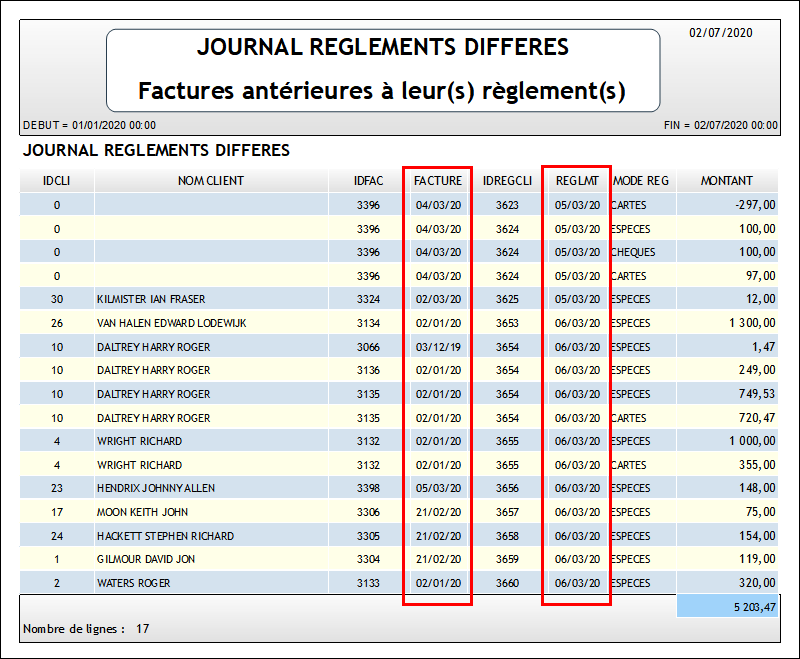Click the report title JOURNAL REGLEMENTS DIFFERES box
The image size is (800, 659).
click(x=383, y=69)
